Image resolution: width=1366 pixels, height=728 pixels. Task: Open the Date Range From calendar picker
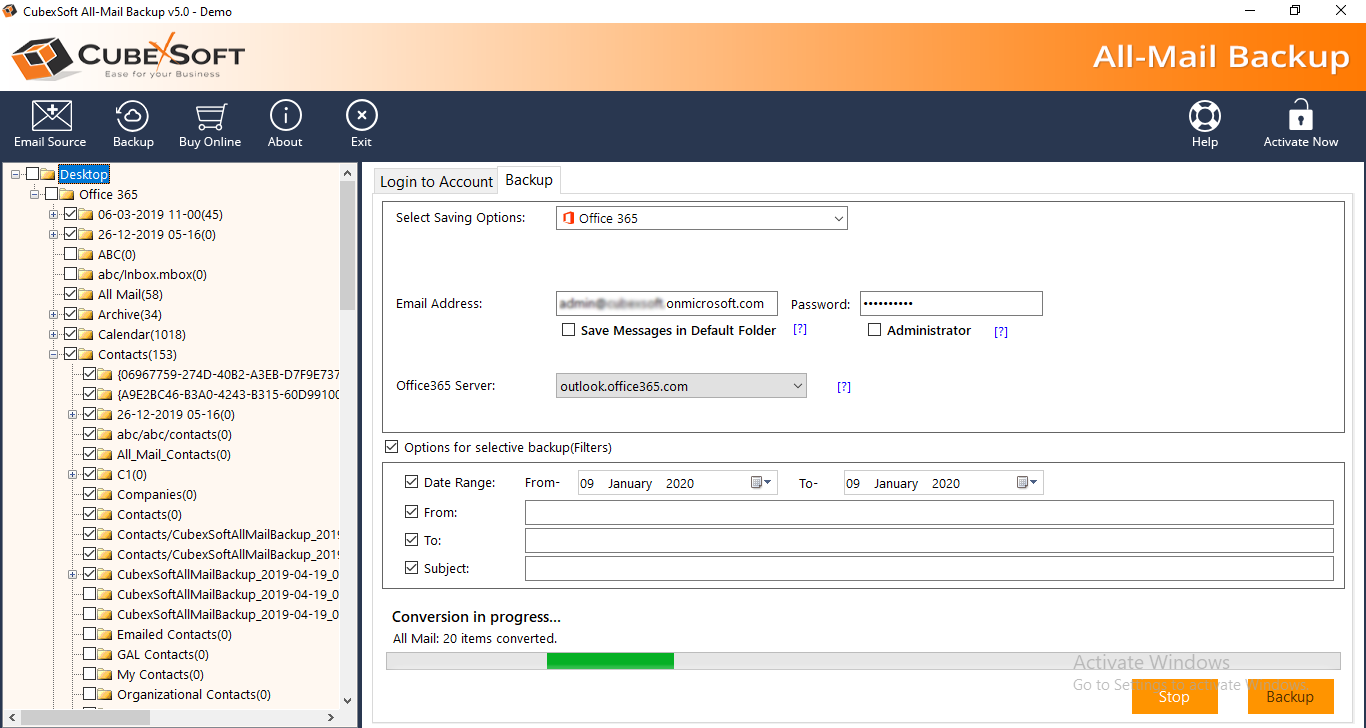[761, 483]
